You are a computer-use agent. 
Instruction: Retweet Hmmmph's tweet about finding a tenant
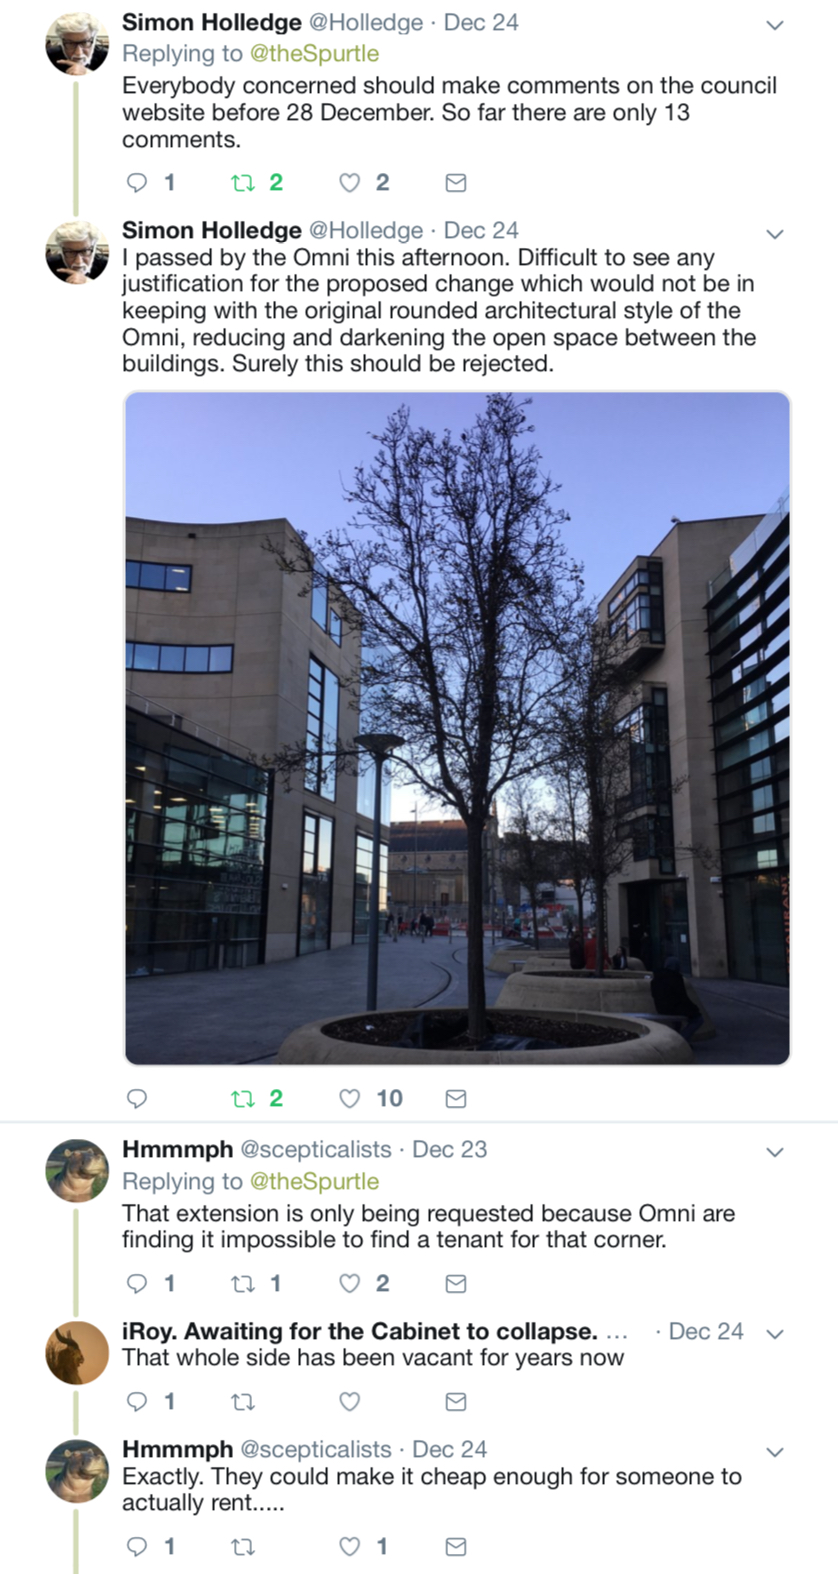coord(243,1283)
